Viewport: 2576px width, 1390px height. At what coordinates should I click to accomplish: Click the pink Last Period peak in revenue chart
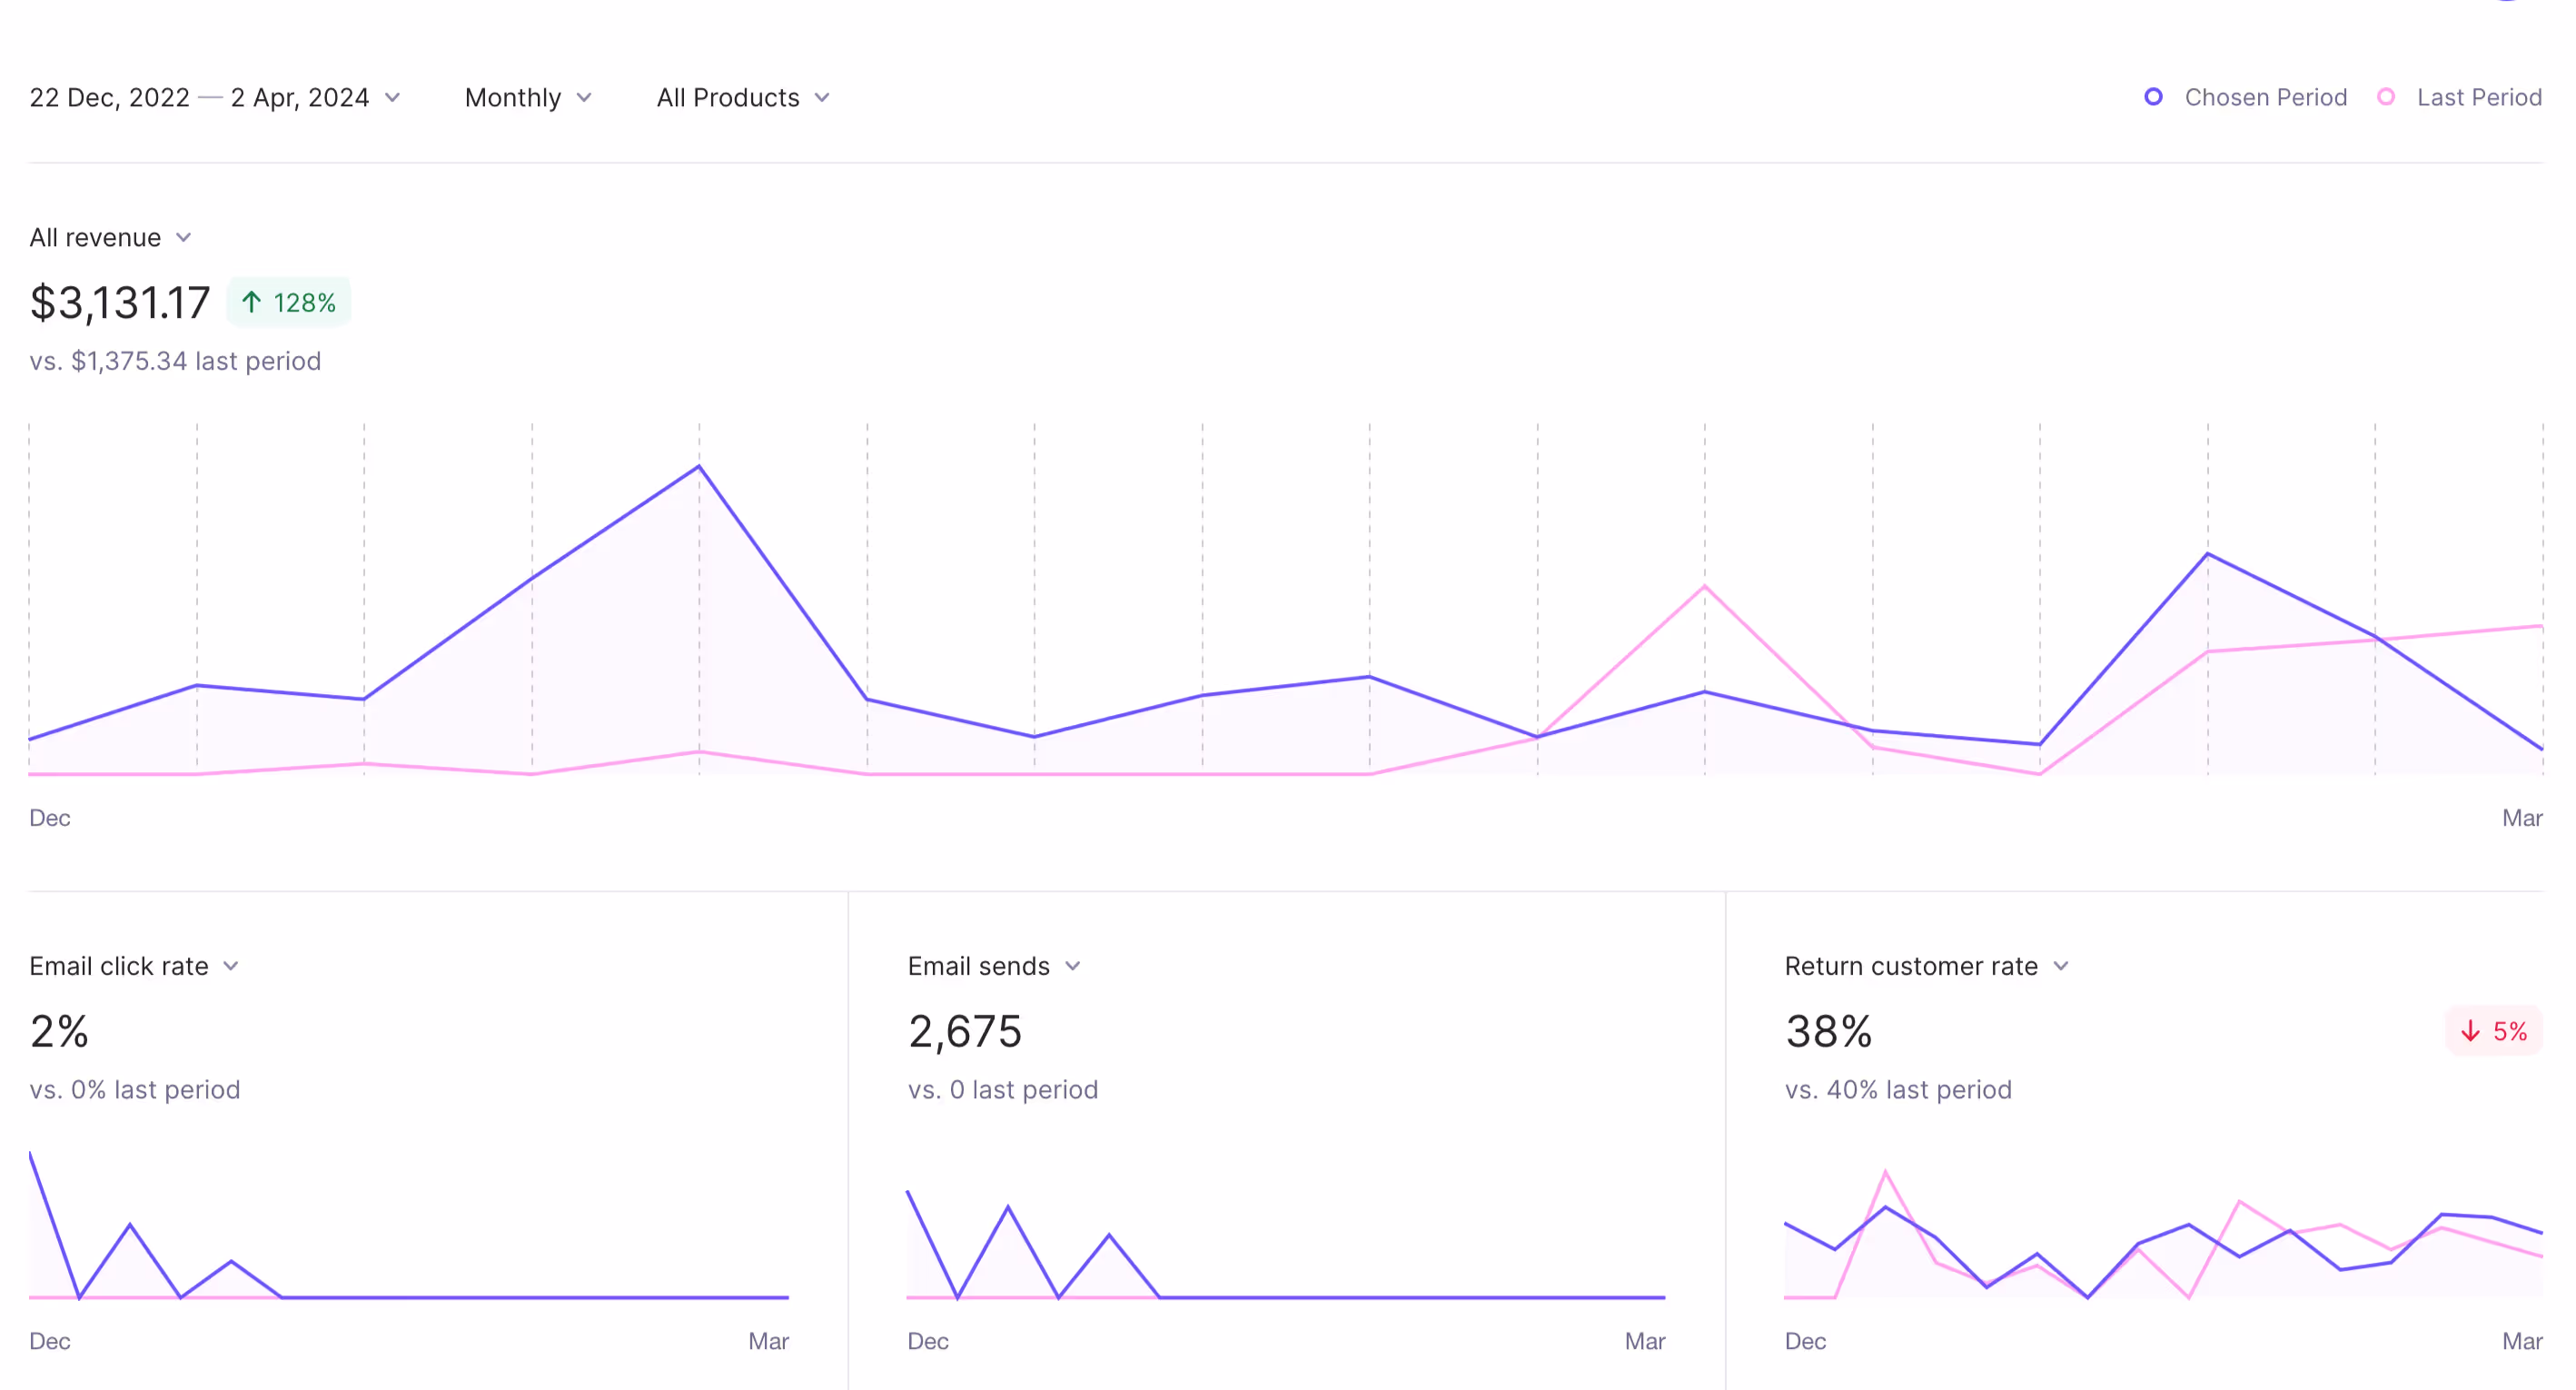pos(1705,587)
